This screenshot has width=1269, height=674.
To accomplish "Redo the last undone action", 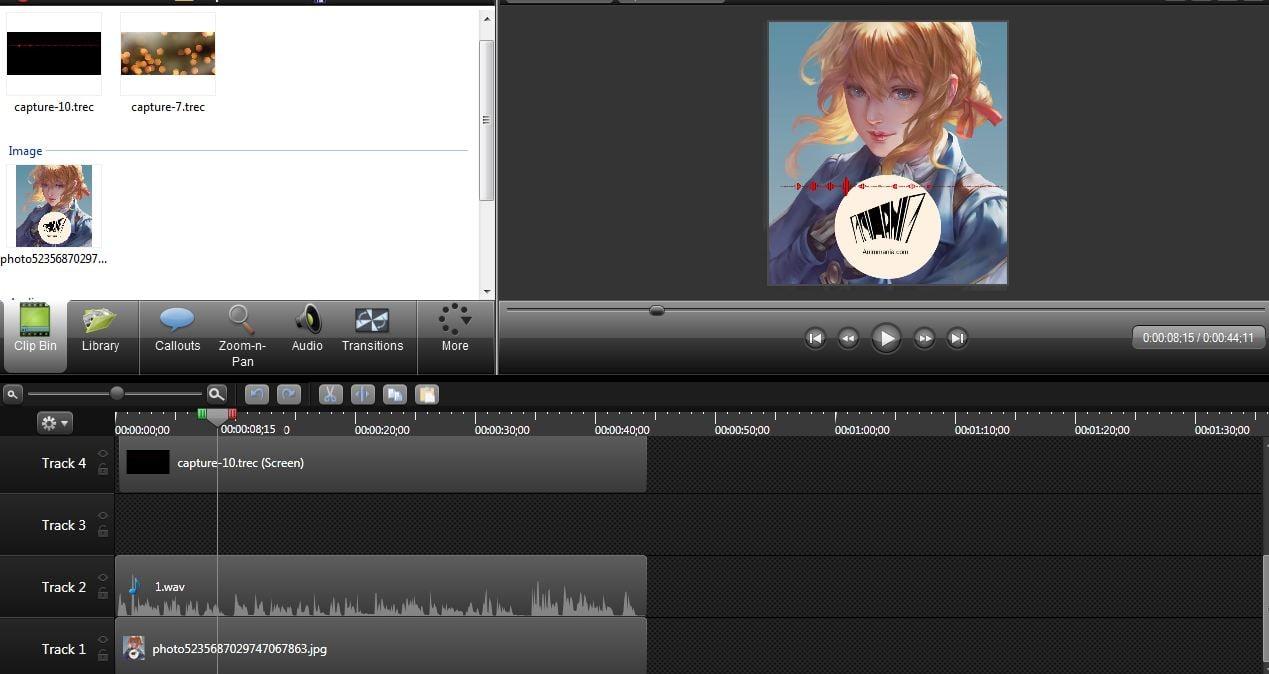I will (x=289, y=394).
